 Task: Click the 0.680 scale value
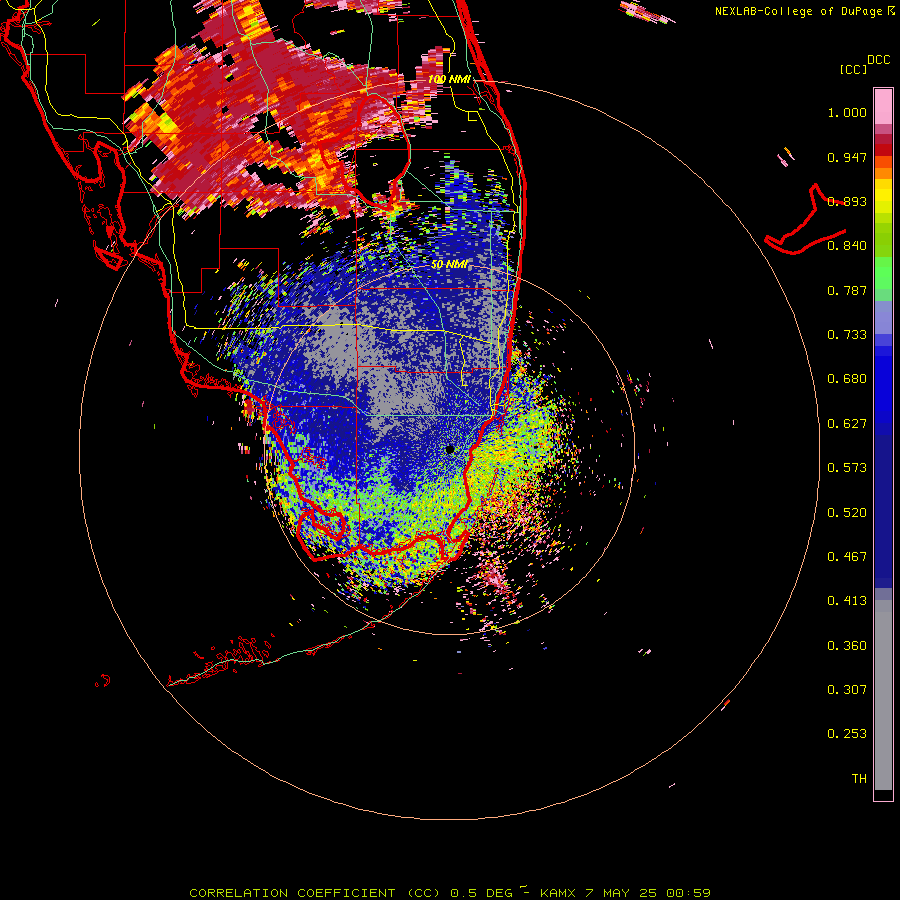coord(847,379)
